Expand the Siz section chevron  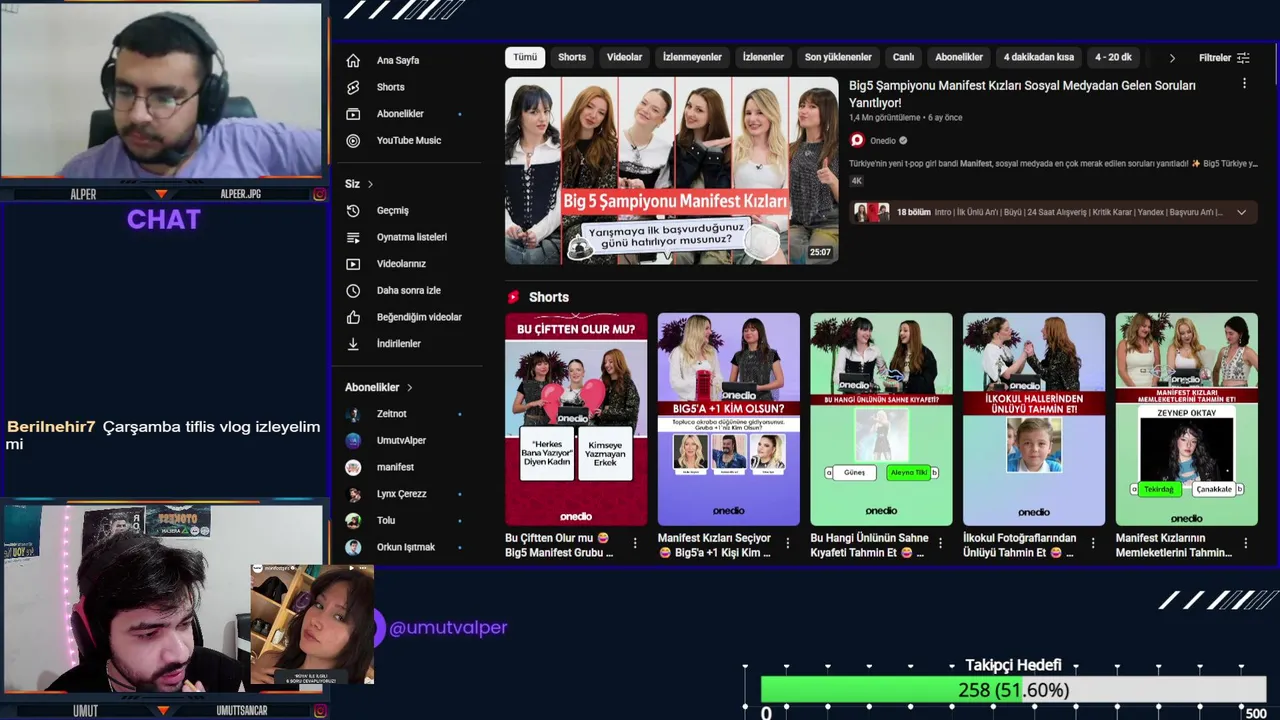point(370,184)
